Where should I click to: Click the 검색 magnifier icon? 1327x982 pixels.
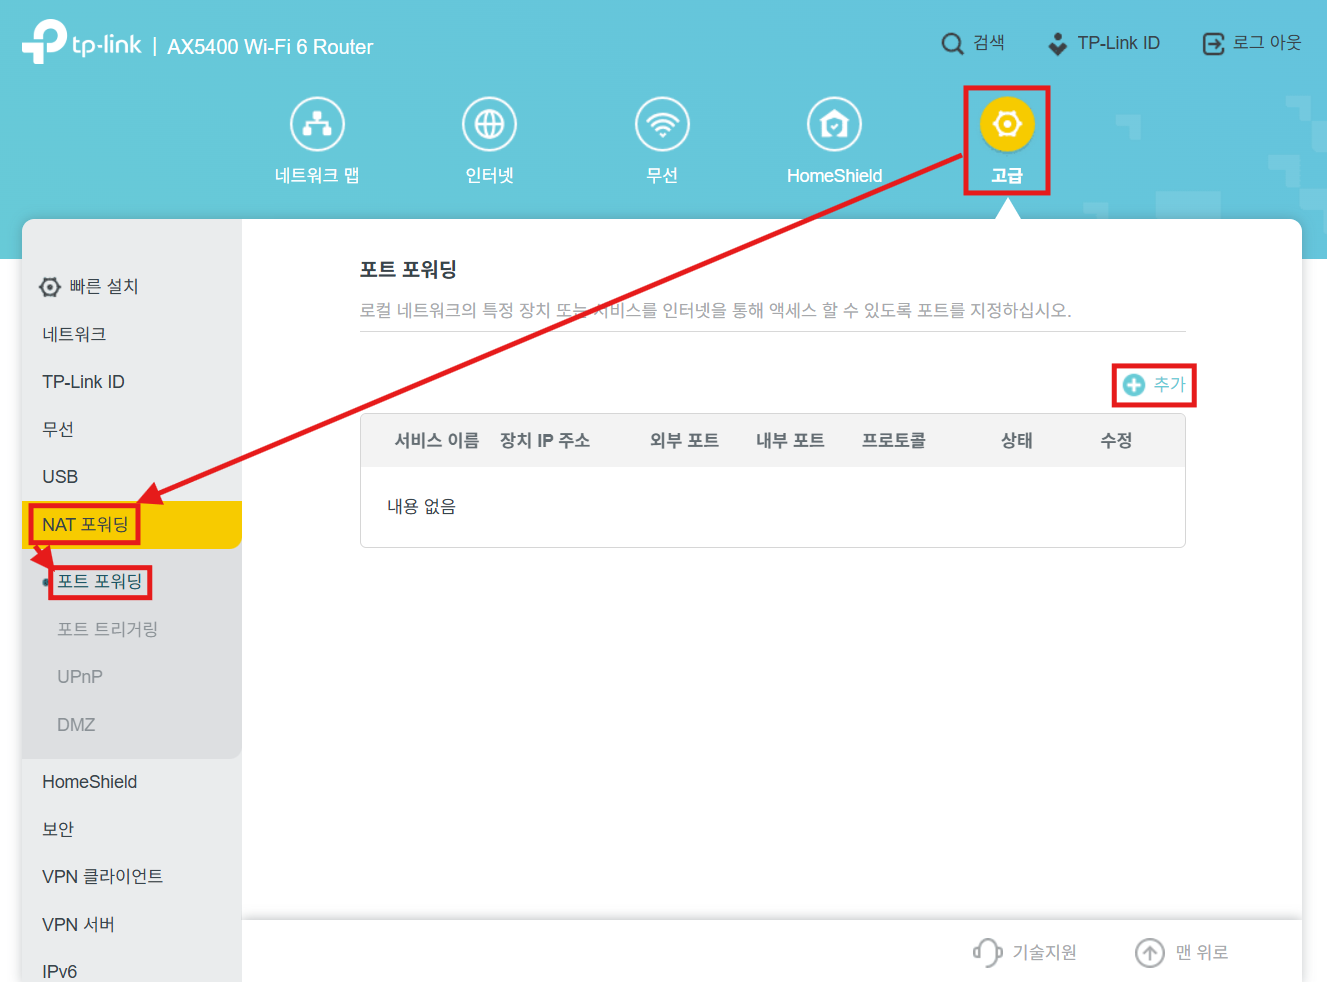tap(952, 44)
